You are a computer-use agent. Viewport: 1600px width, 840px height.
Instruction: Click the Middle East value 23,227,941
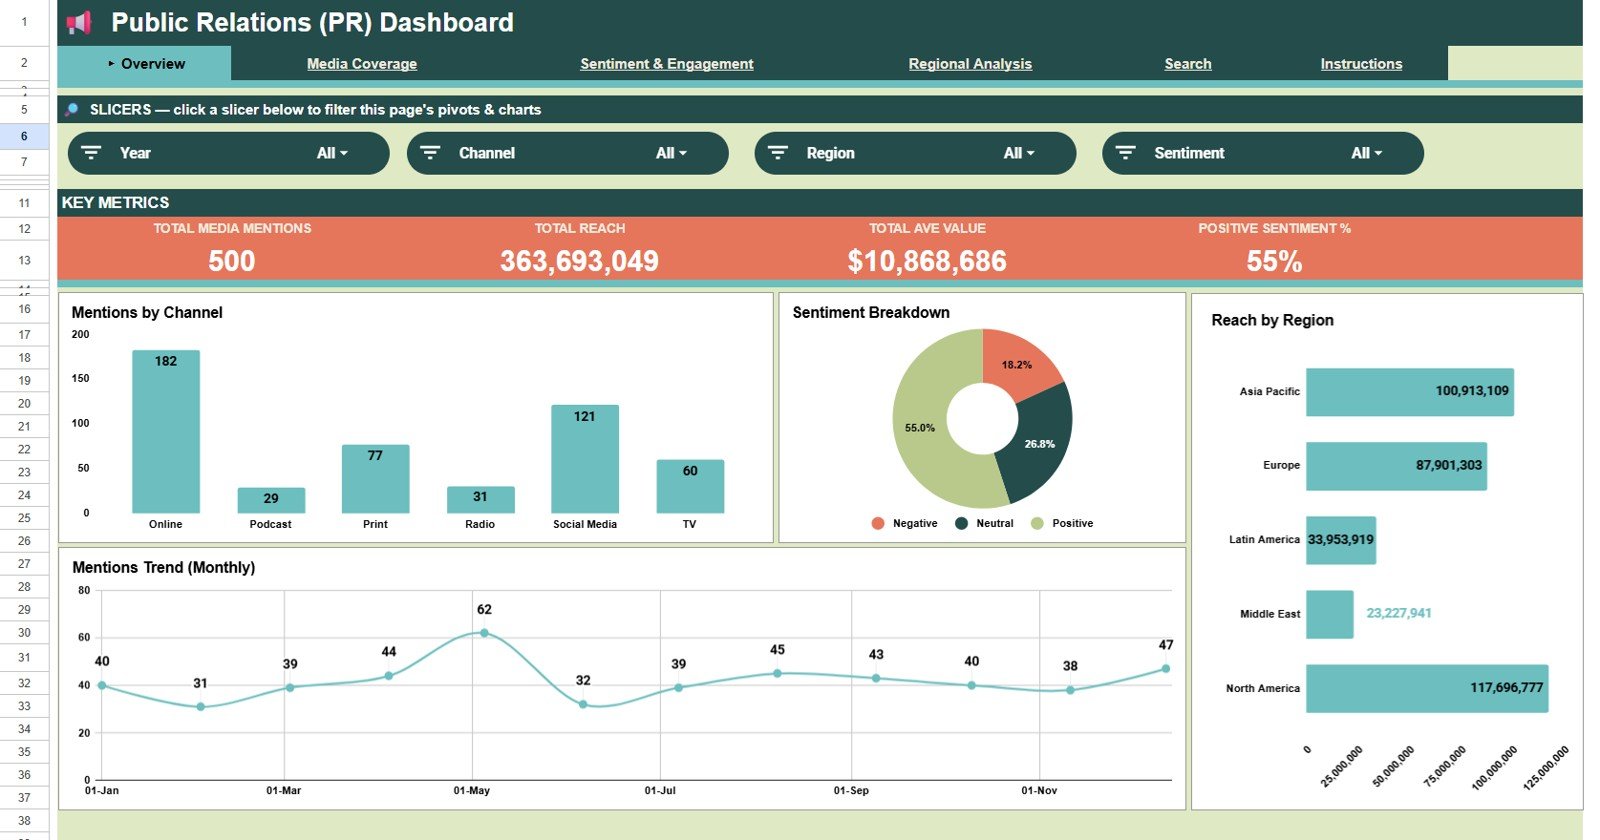click(1399, 613)
